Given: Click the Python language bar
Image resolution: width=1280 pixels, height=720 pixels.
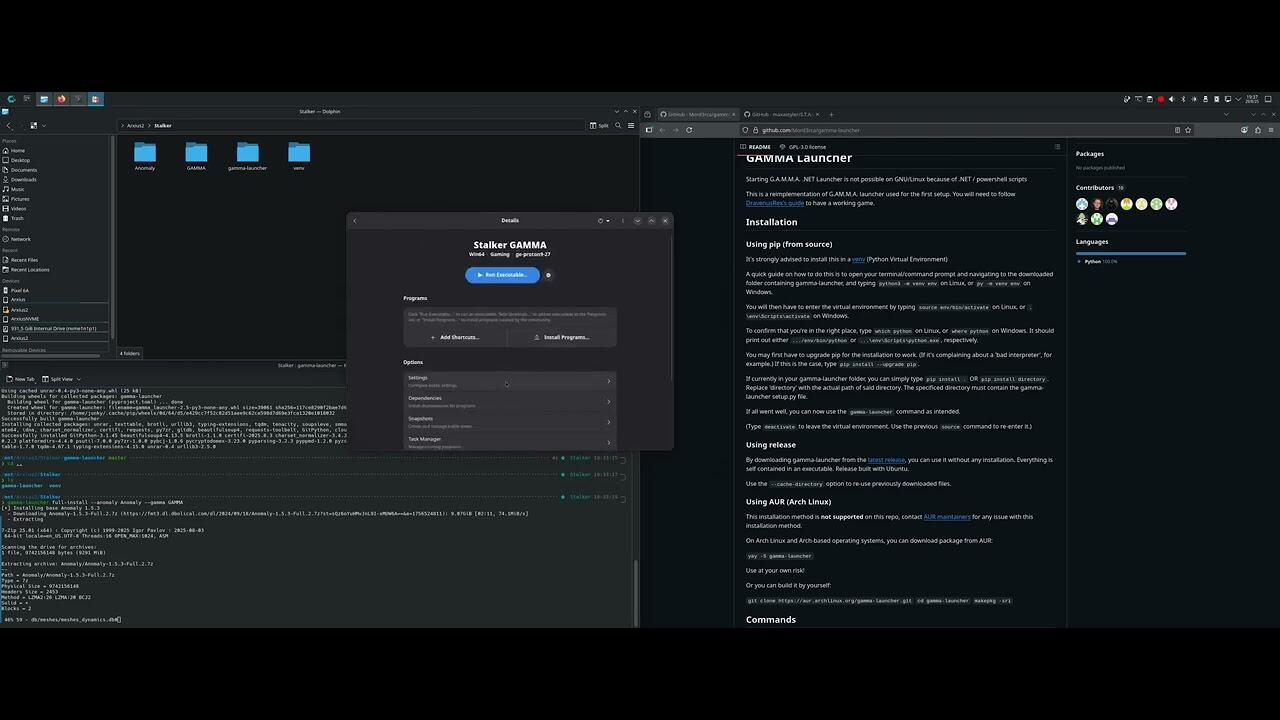Looking at the screenshot, I should [x=1130, y=253].
